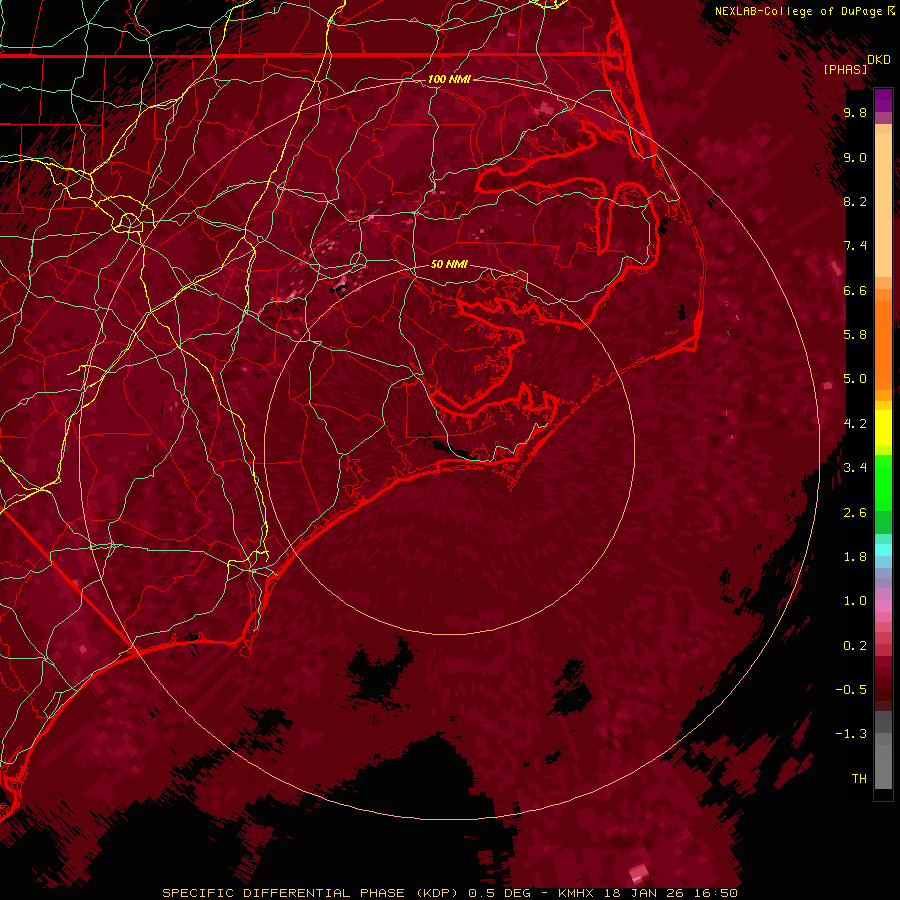Click the 7.4 value on the color scale
The image size is (900, 900).
(855, 246)
